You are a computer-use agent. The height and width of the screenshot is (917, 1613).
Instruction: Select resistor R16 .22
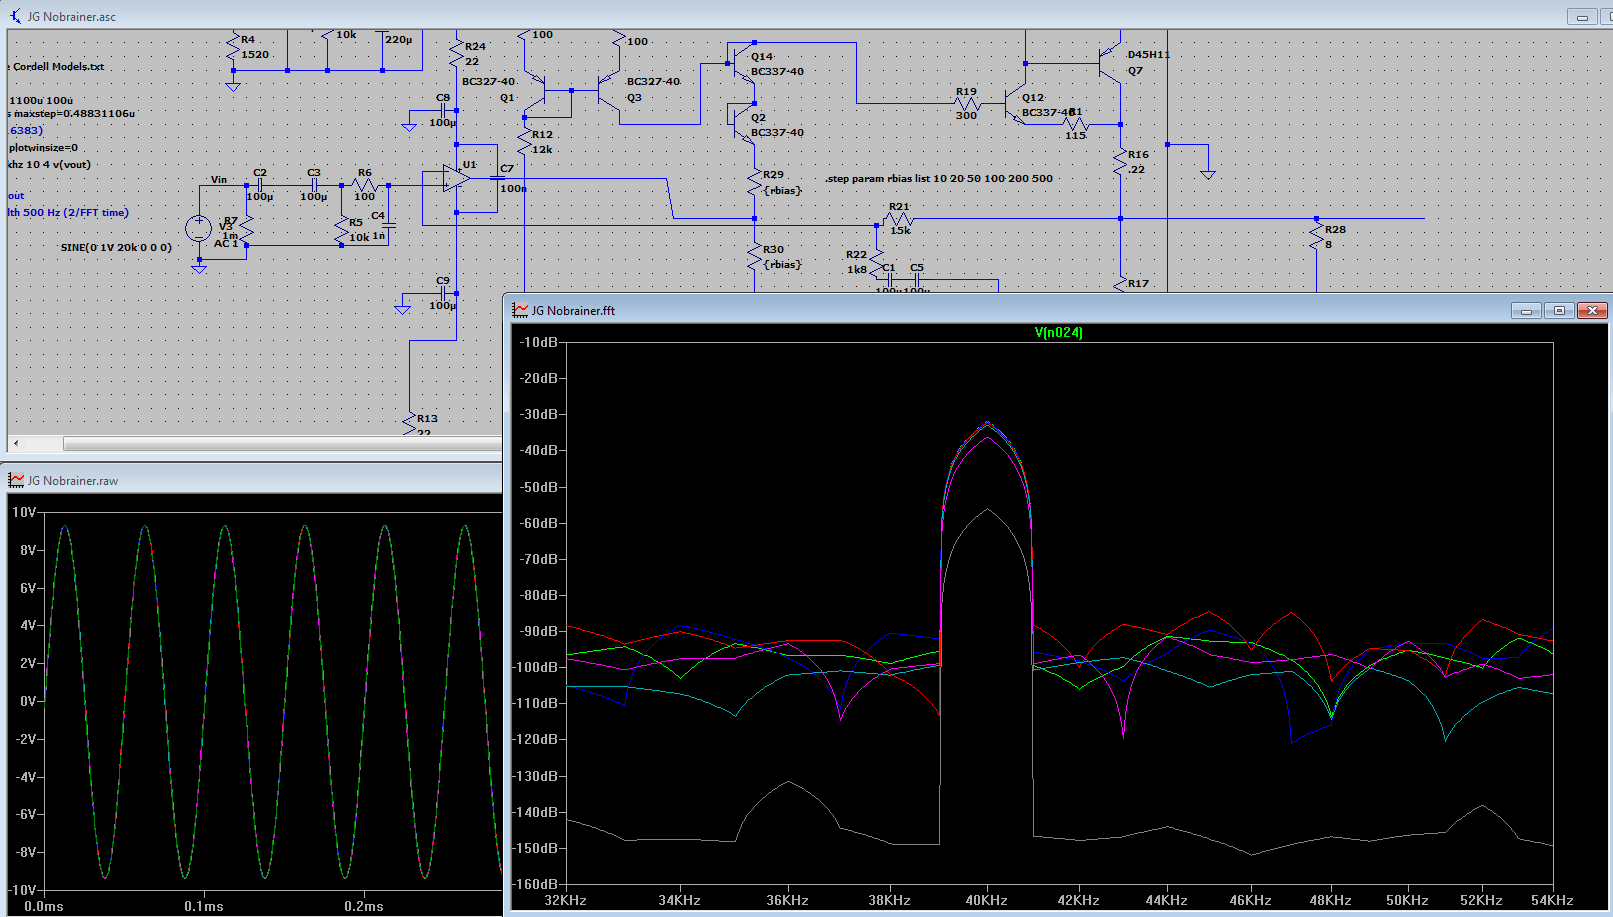pos(1121,163)
